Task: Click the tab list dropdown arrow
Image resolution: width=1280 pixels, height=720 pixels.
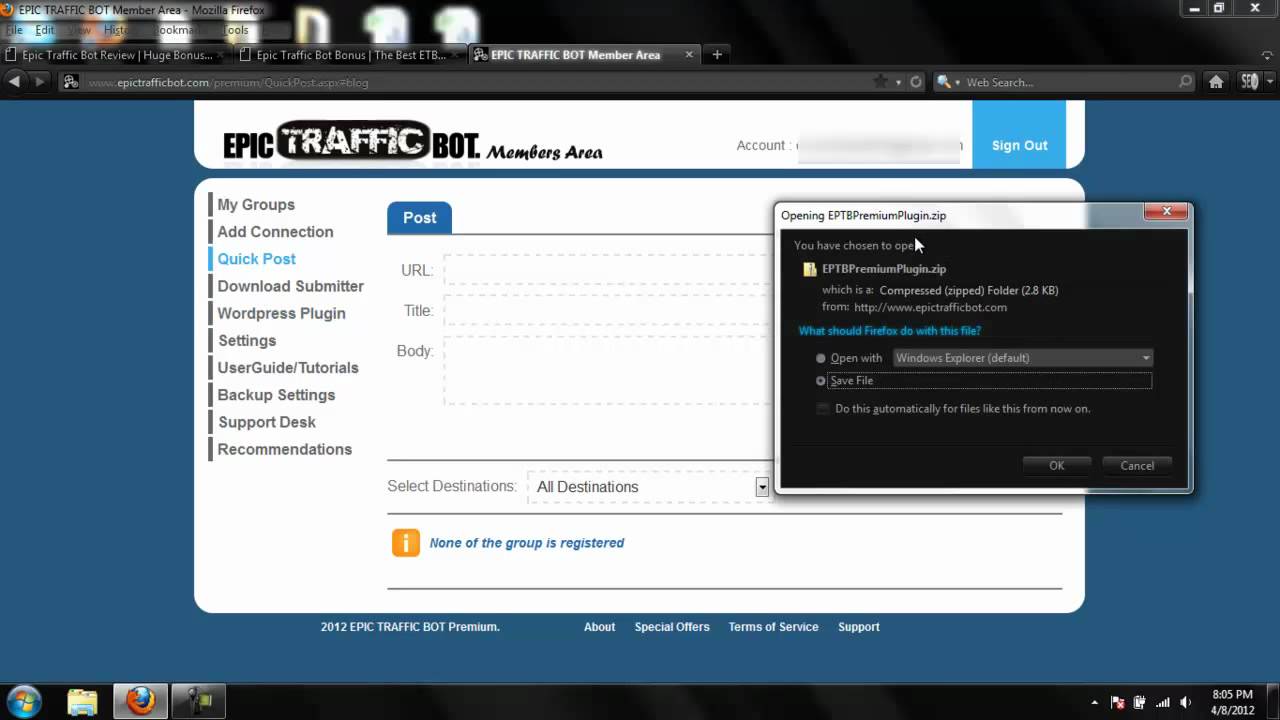Action: [x=1269, y=55]
